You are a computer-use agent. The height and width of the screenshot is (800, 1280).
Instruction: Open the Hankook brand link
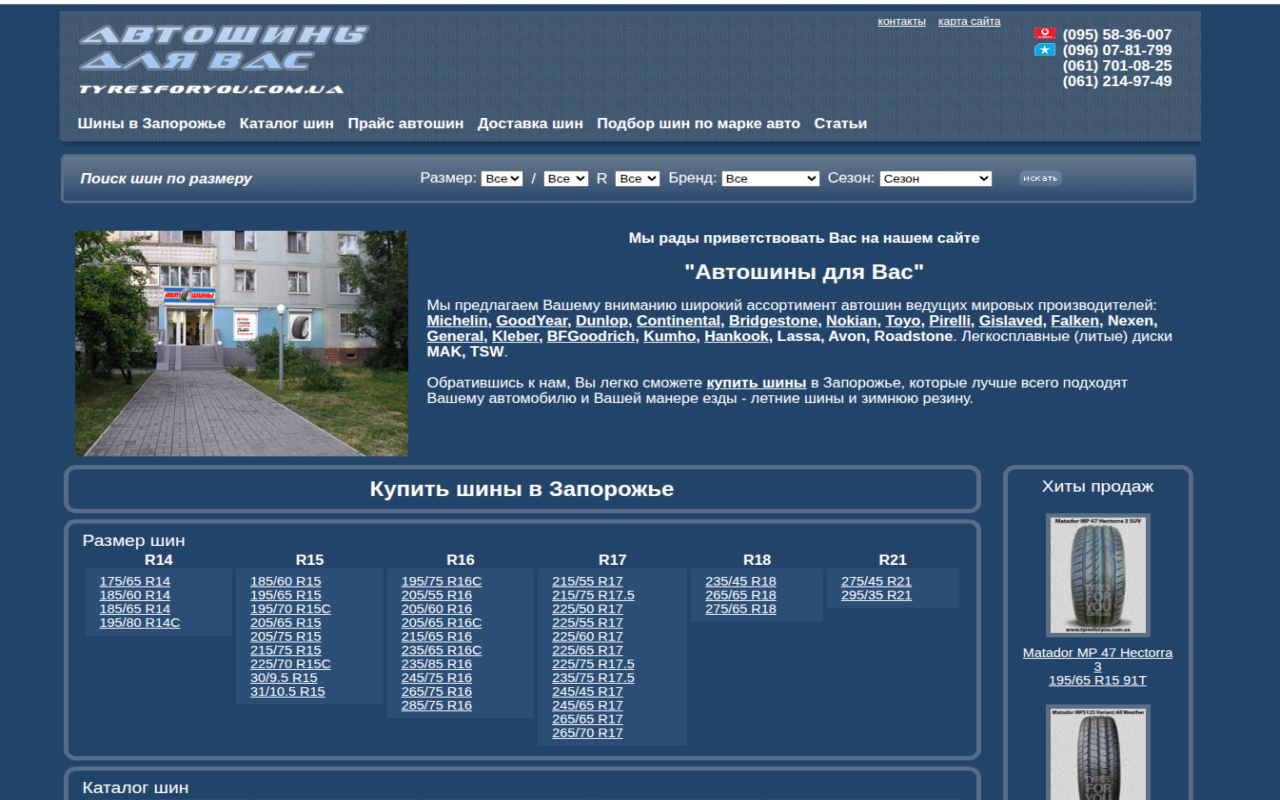point(737,336)
